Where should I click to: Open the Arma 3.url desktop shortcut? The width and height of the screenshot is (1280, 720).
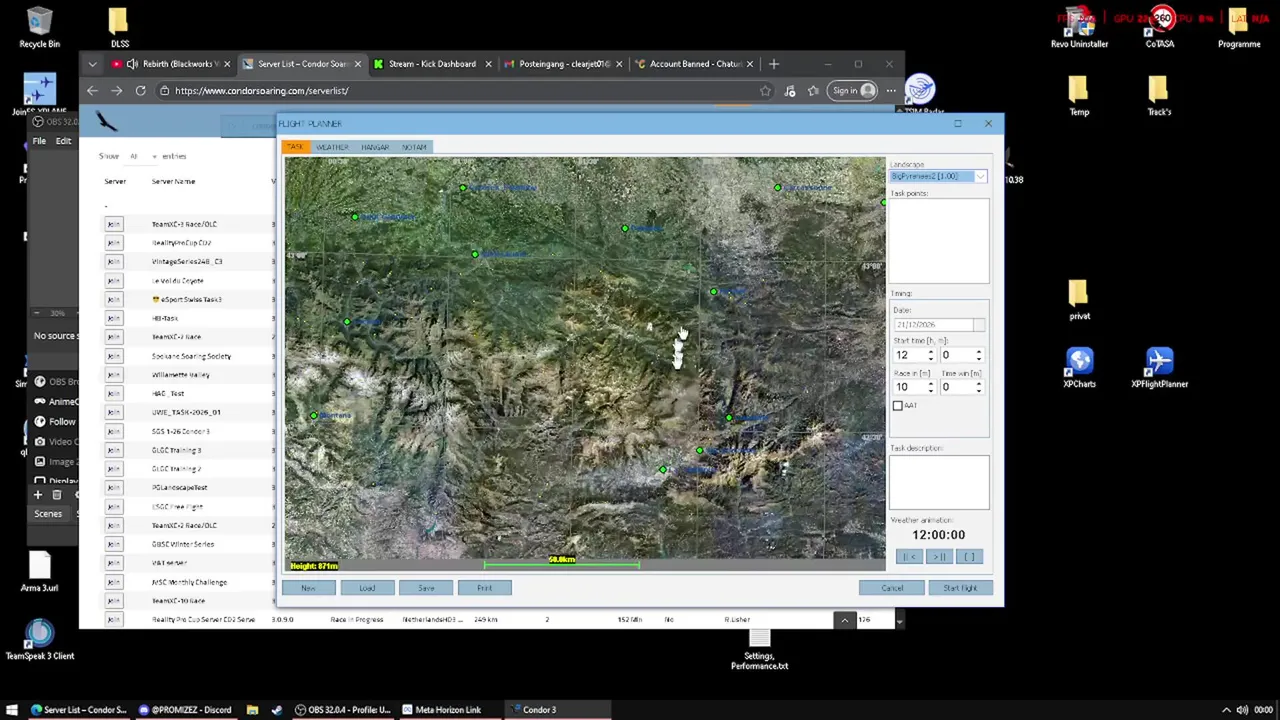(x=39, y=572)
